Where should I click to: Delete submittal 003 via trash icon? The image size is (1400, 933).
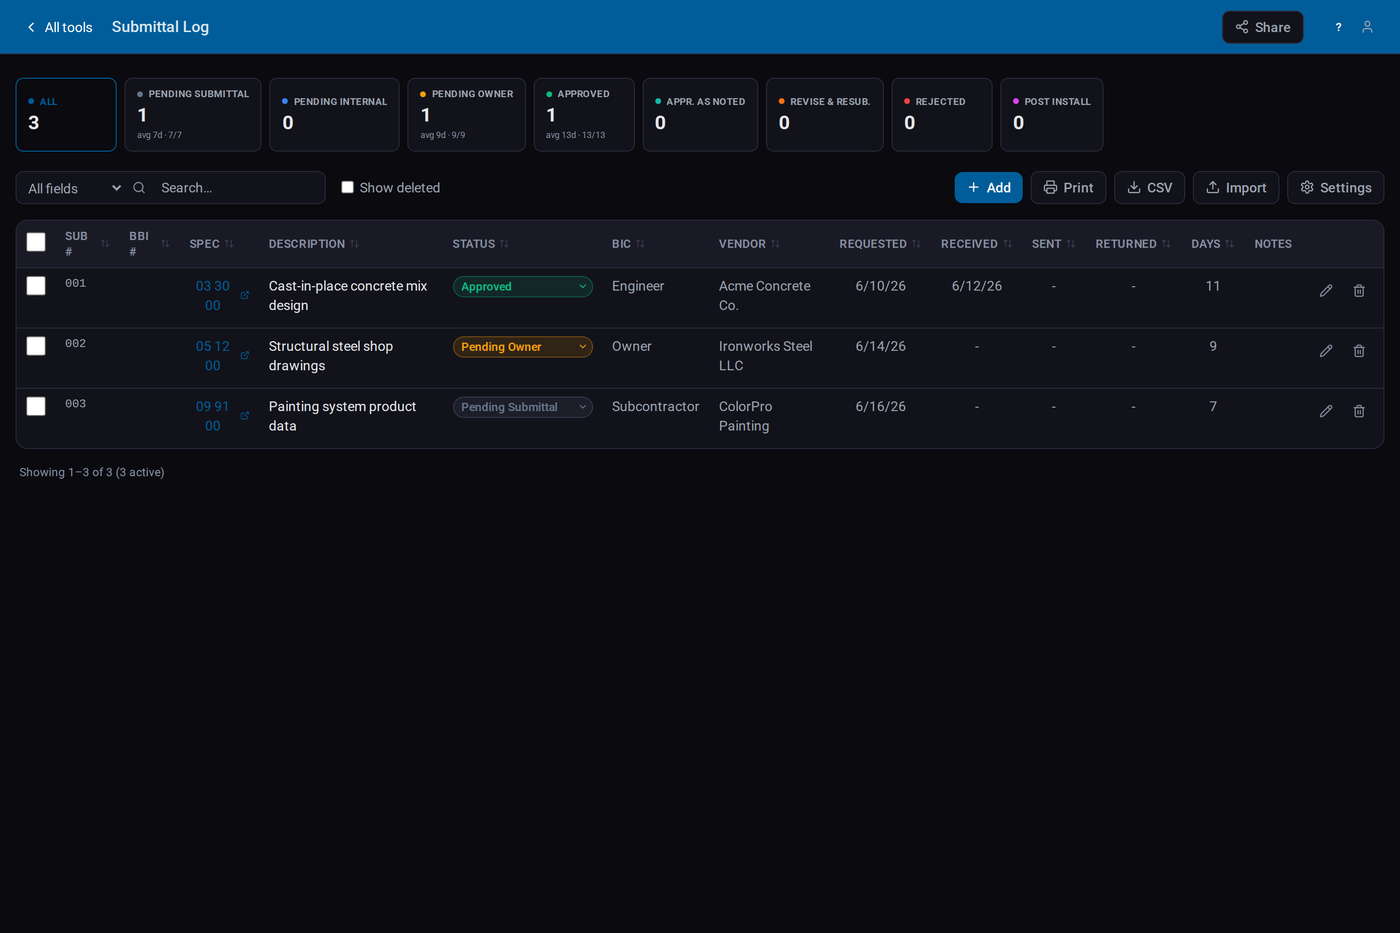coord(1359,411)
